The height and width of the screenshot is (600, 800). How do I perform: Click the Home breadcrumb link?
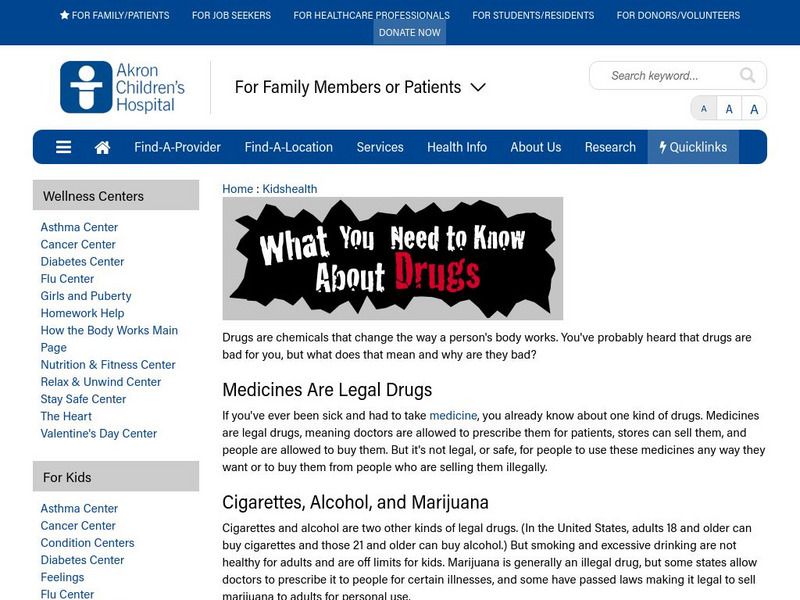[237, 189]
